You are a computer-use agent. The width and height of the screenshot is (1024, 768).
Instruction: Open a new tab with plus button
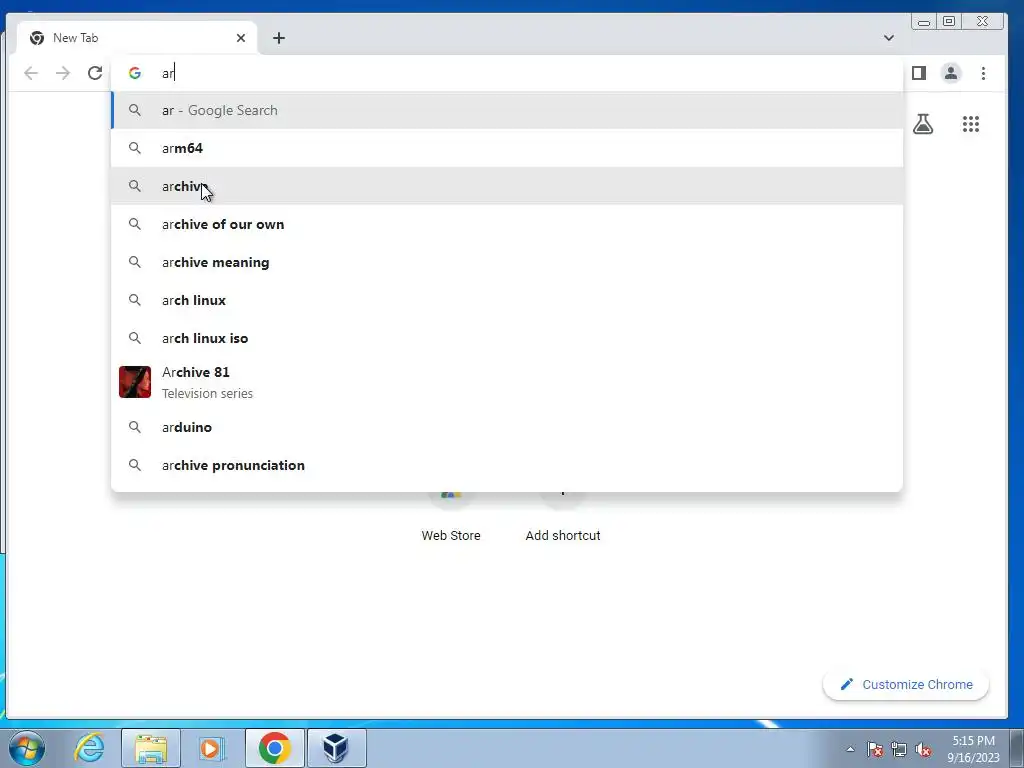point(279,38)
